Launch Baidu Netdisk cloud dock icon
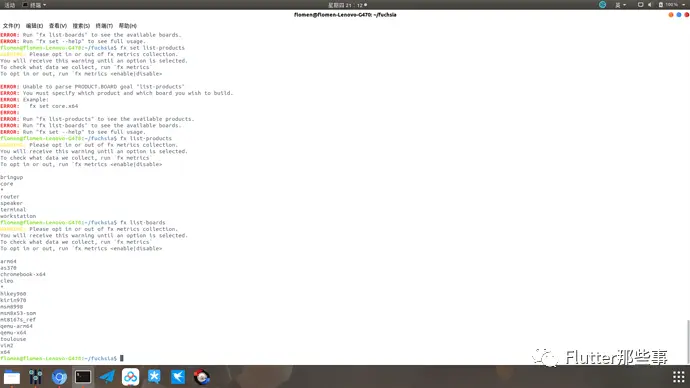This screenshot has width=690, height=388. coord(130,377)
